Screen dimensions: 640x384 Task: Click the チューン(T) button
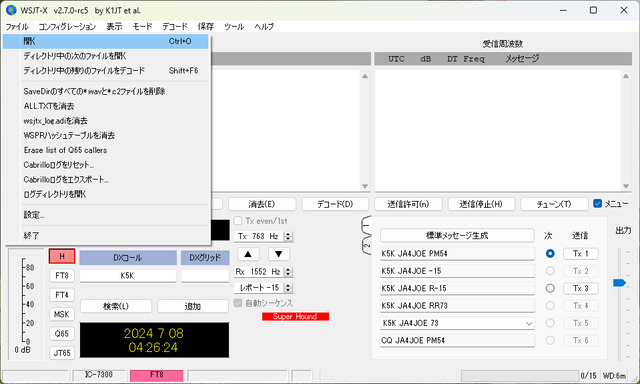tap(554, 204)
